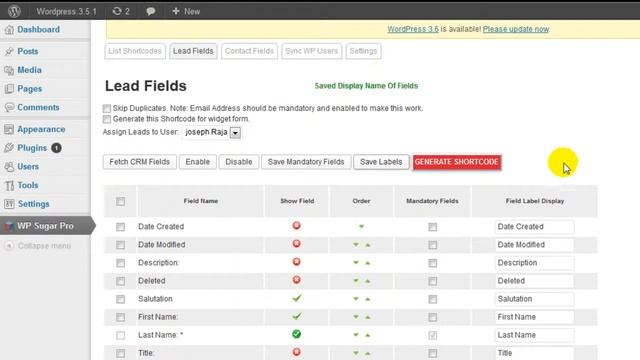
Task: Edit the Salutation label field
Action: click(534, 299)
